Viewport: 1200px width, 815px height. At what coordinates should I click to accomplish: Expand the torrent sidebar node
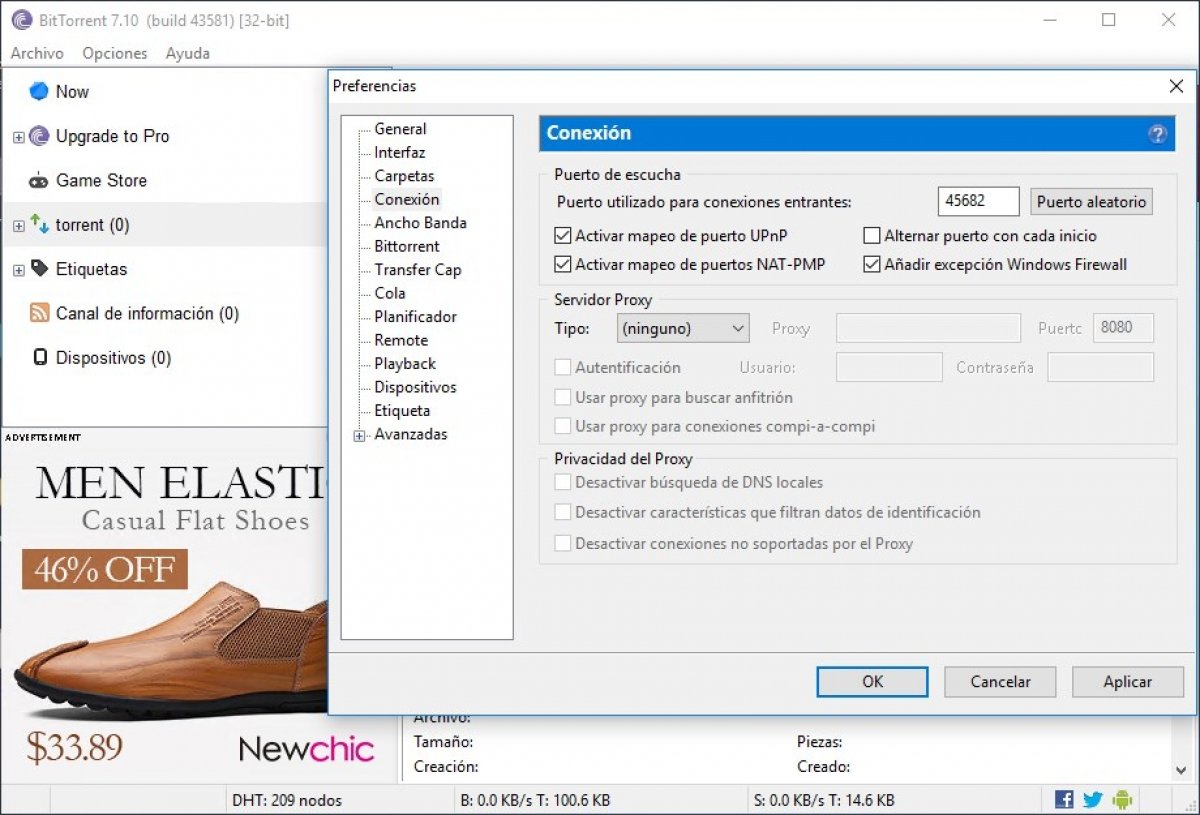point(18,226)
